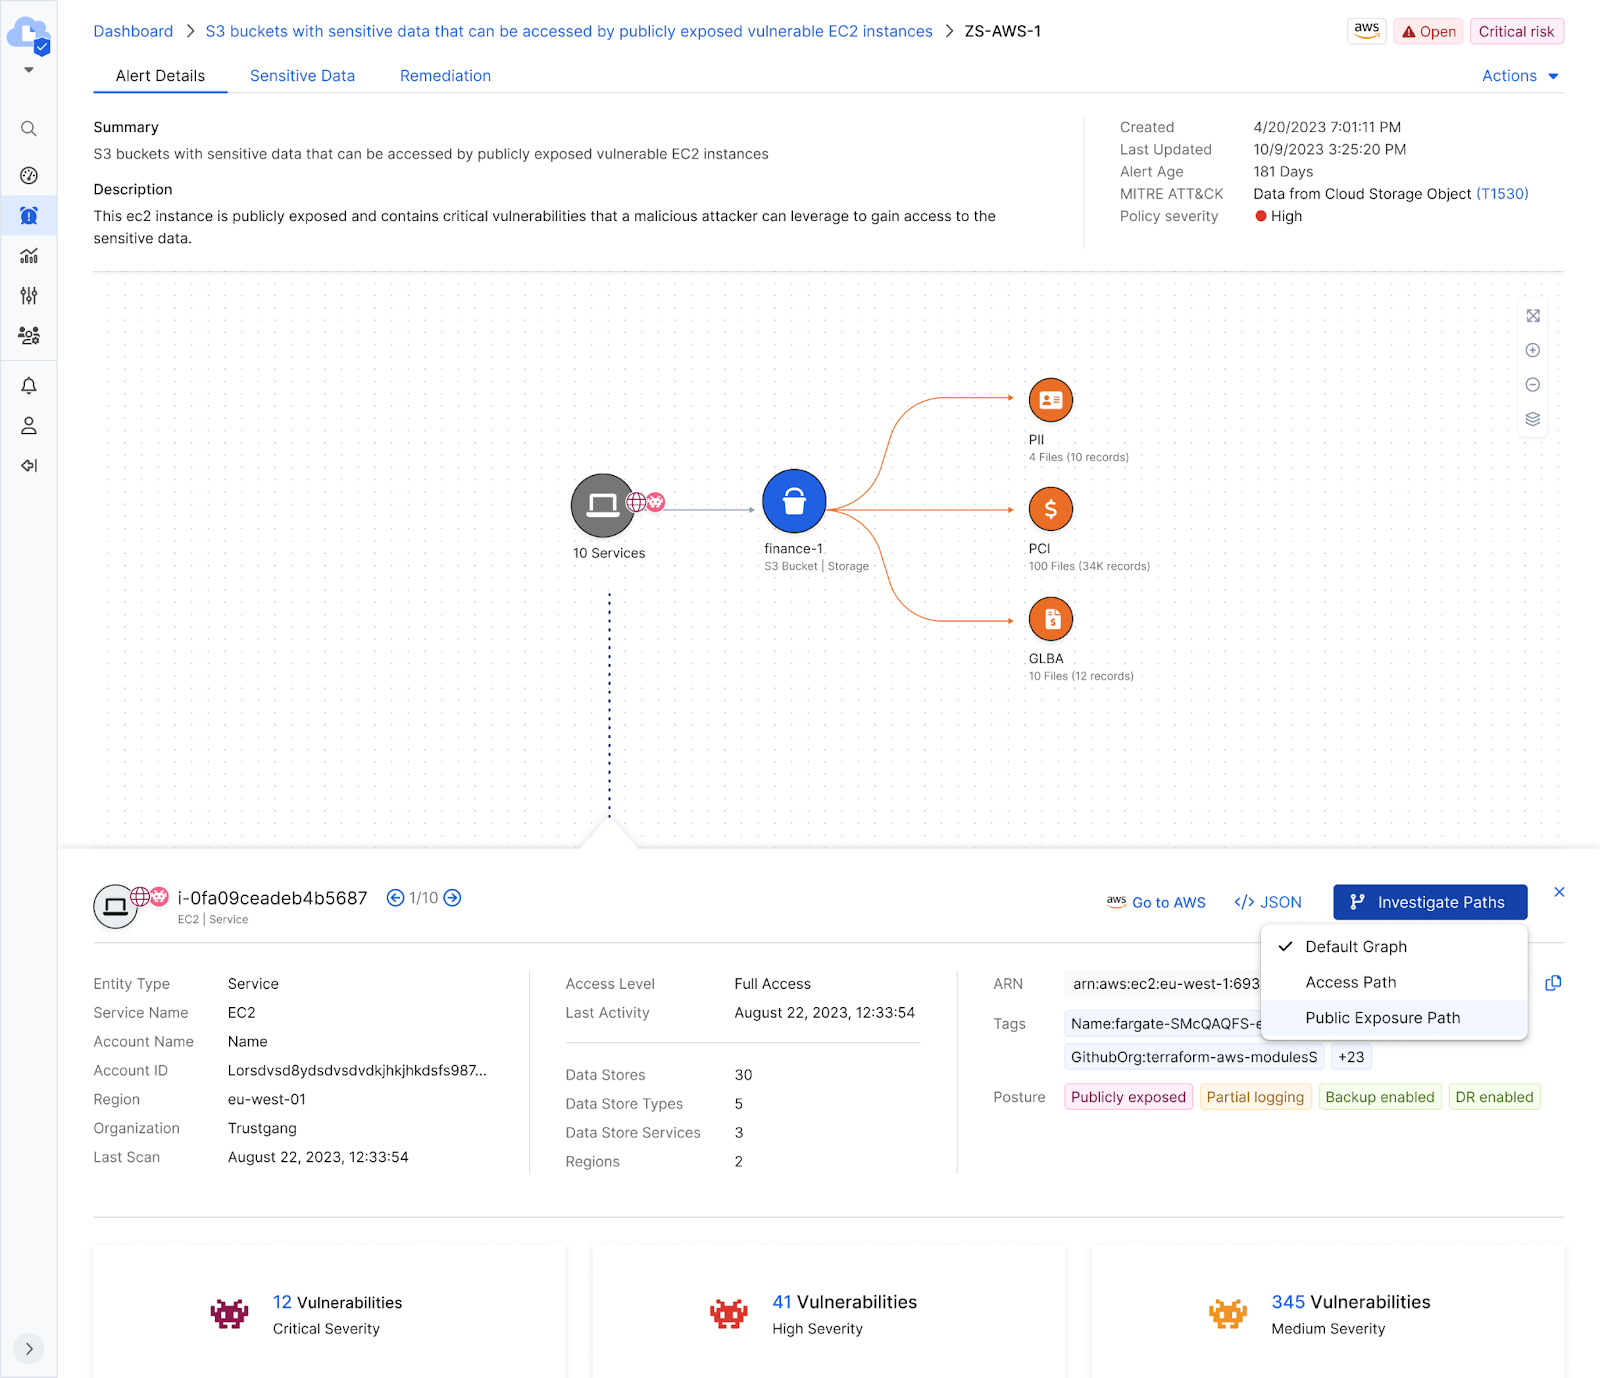Click the PCI data node
The width and height of the screenshot is (1600, 1378).
[1050, 509]
